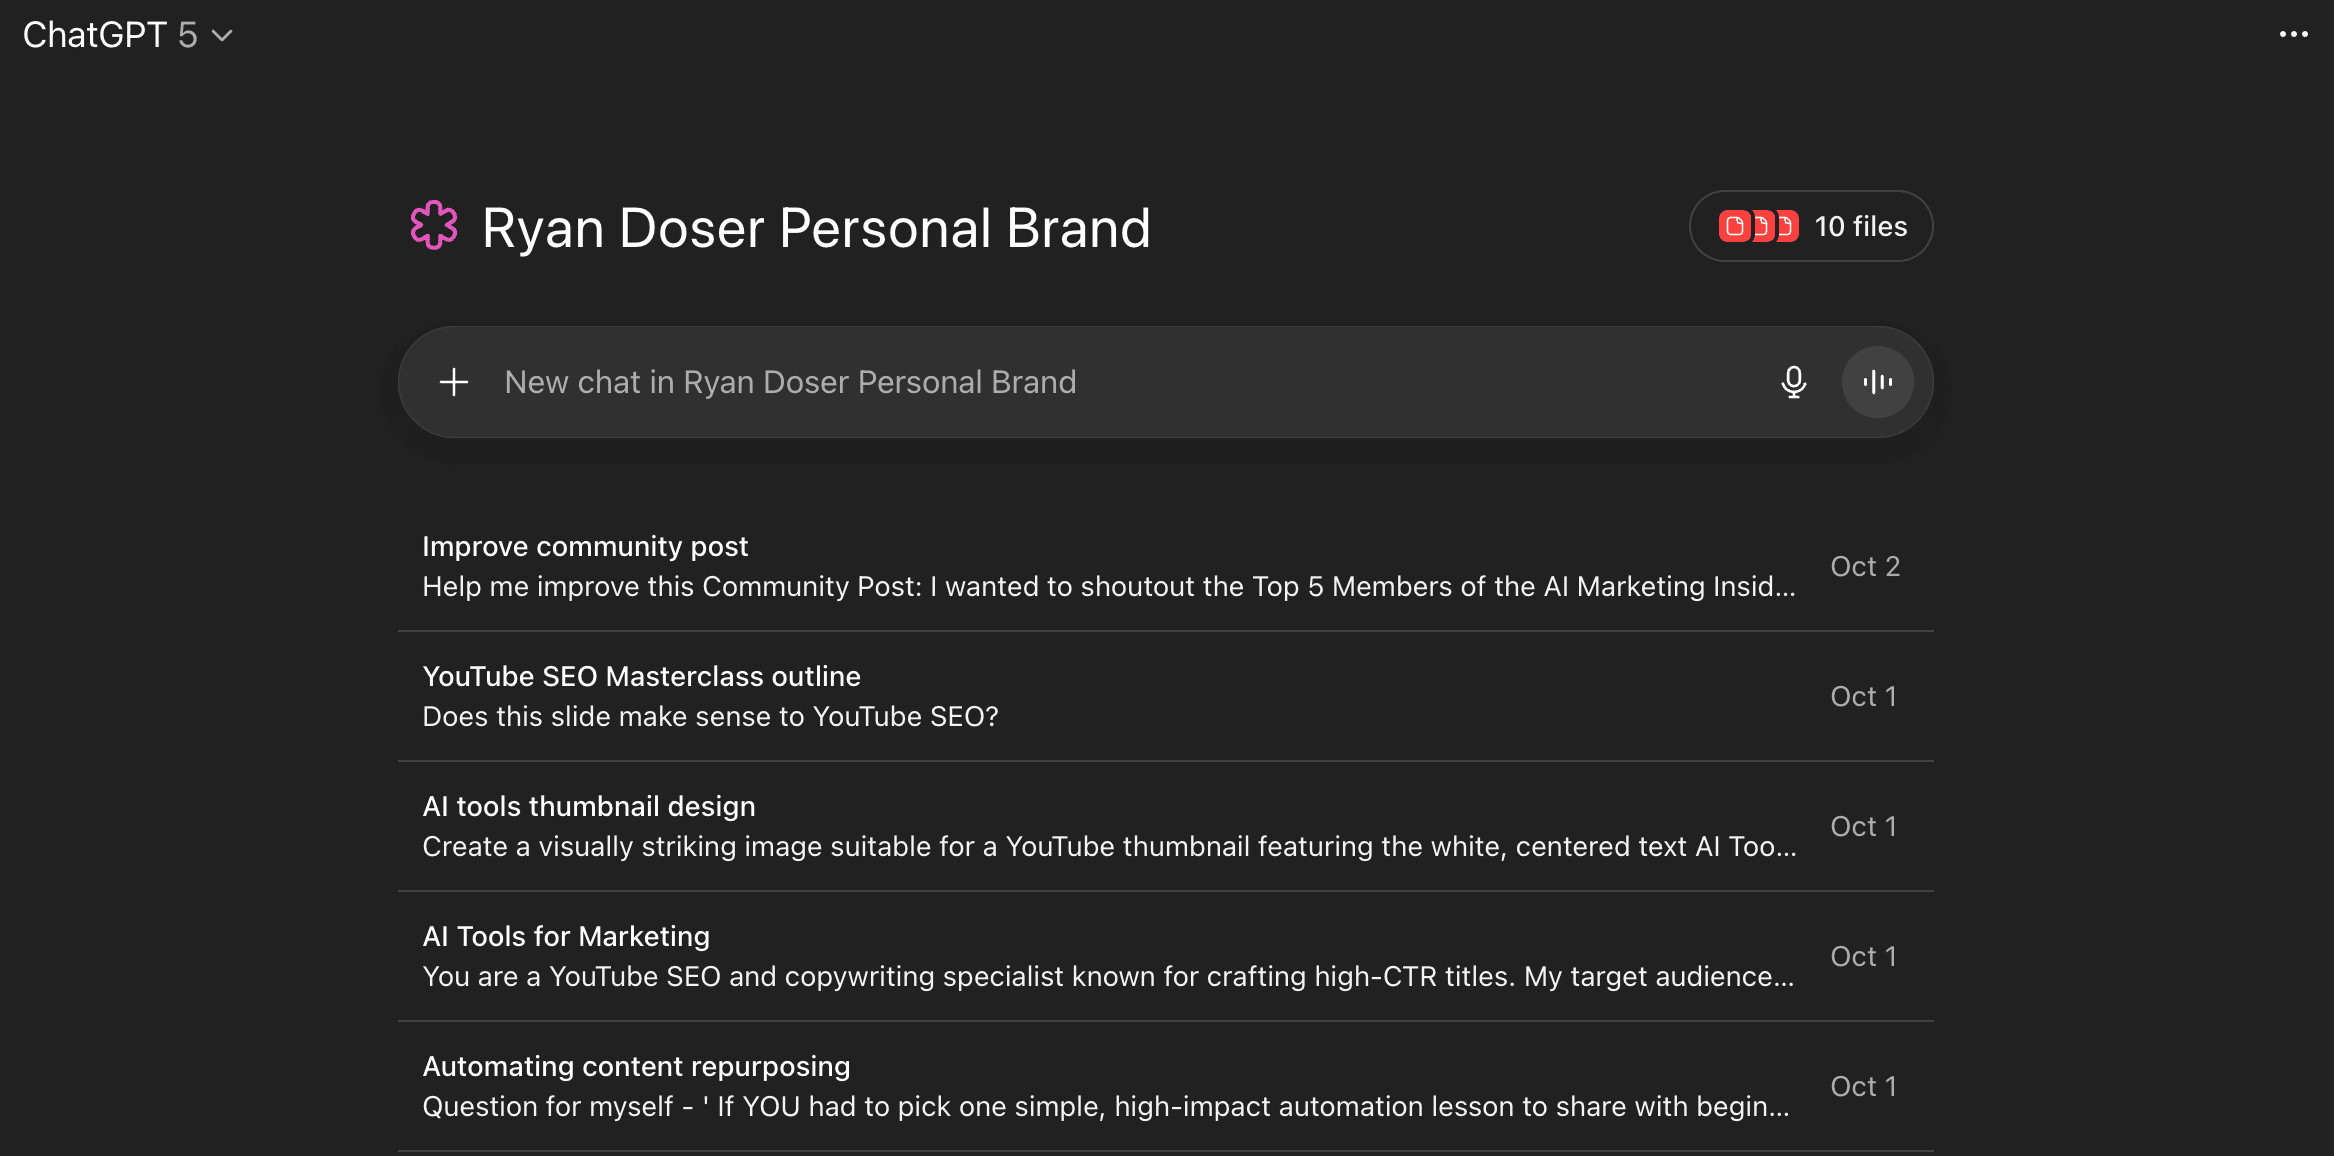2334x1156 pixels.
Task: Click the 'Does this slide make sense' preview
Action: coord(710,716)
